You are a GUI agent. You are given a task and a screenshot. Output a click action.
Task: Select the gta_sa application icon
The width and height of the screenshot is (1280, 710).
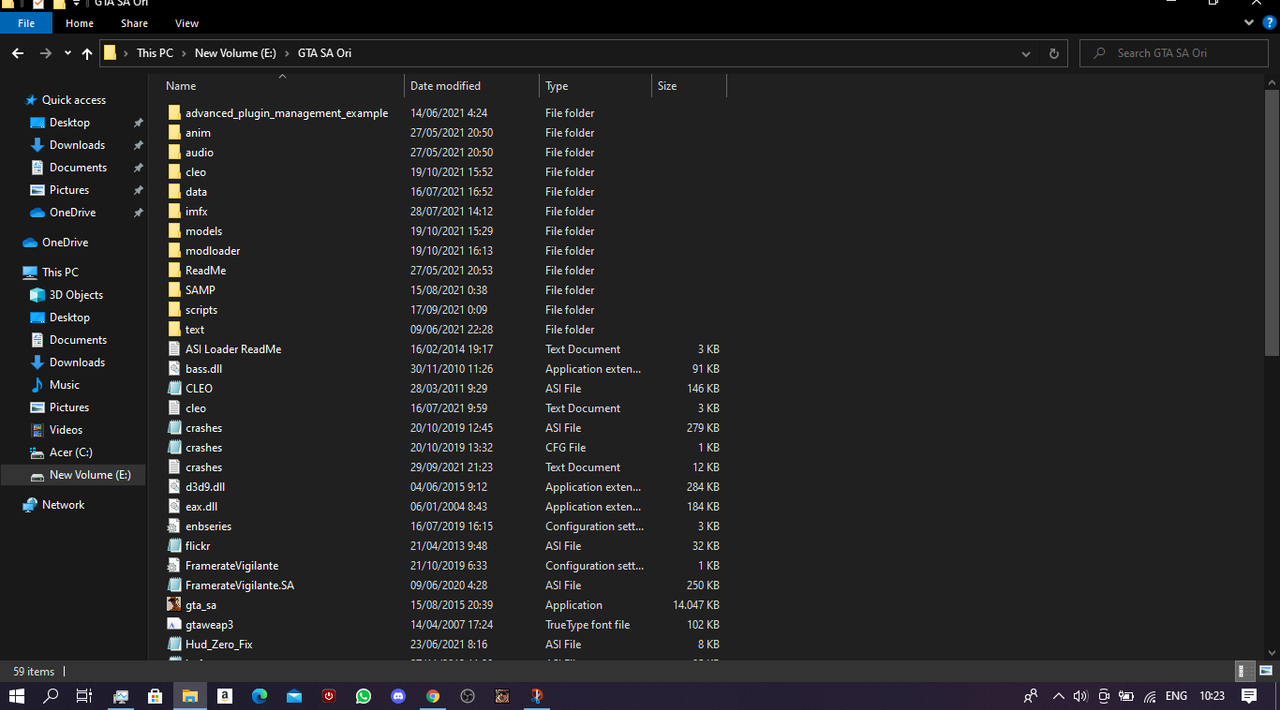174,605
